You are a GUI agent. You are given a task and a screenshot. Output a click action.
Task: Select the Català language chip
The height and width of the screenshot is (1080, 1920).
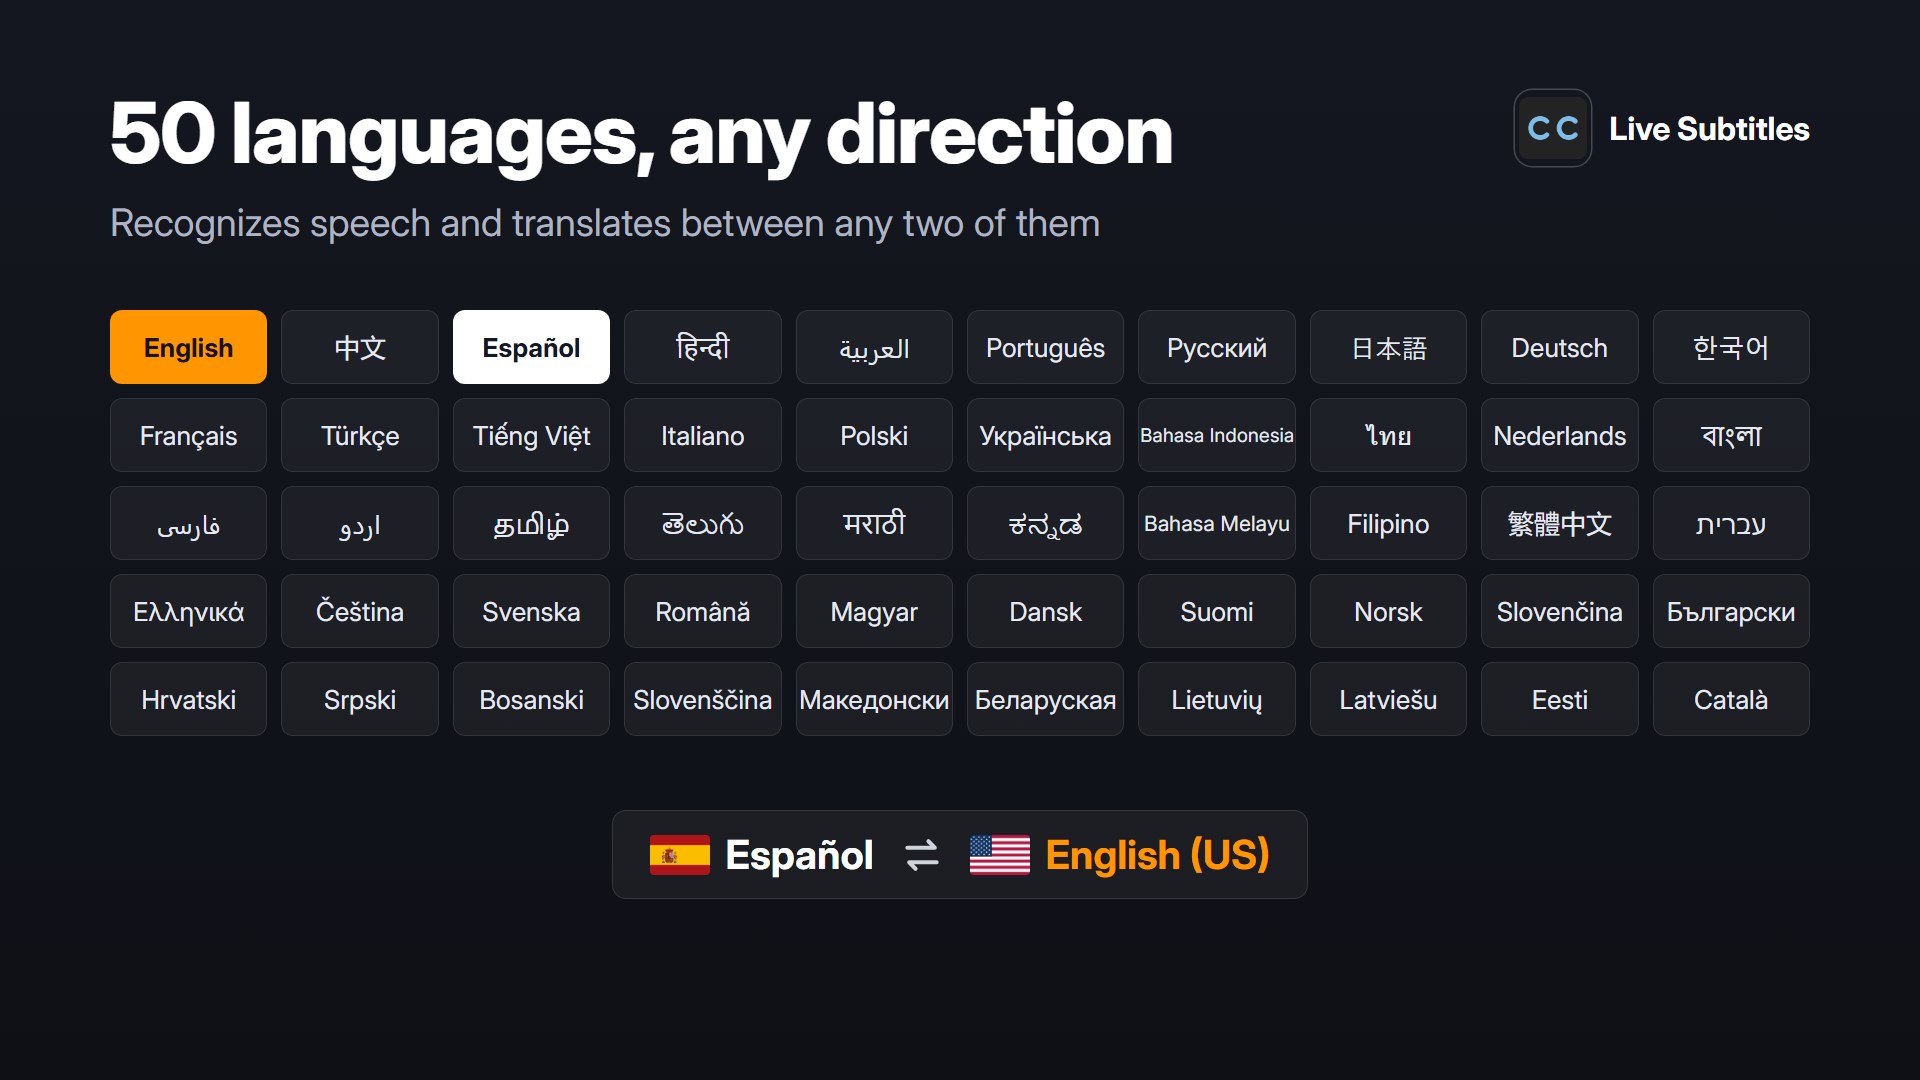[x=1731, y=699]
